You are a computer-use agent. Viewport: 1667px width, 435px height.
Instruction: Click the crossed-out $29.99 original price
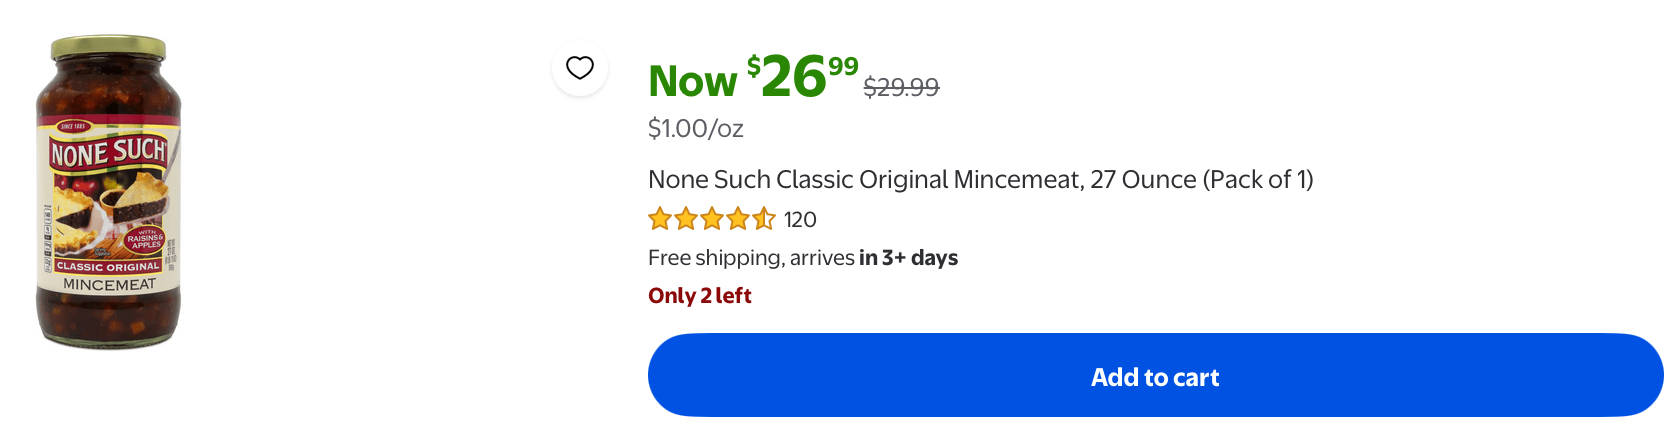(x=901, y=88)
